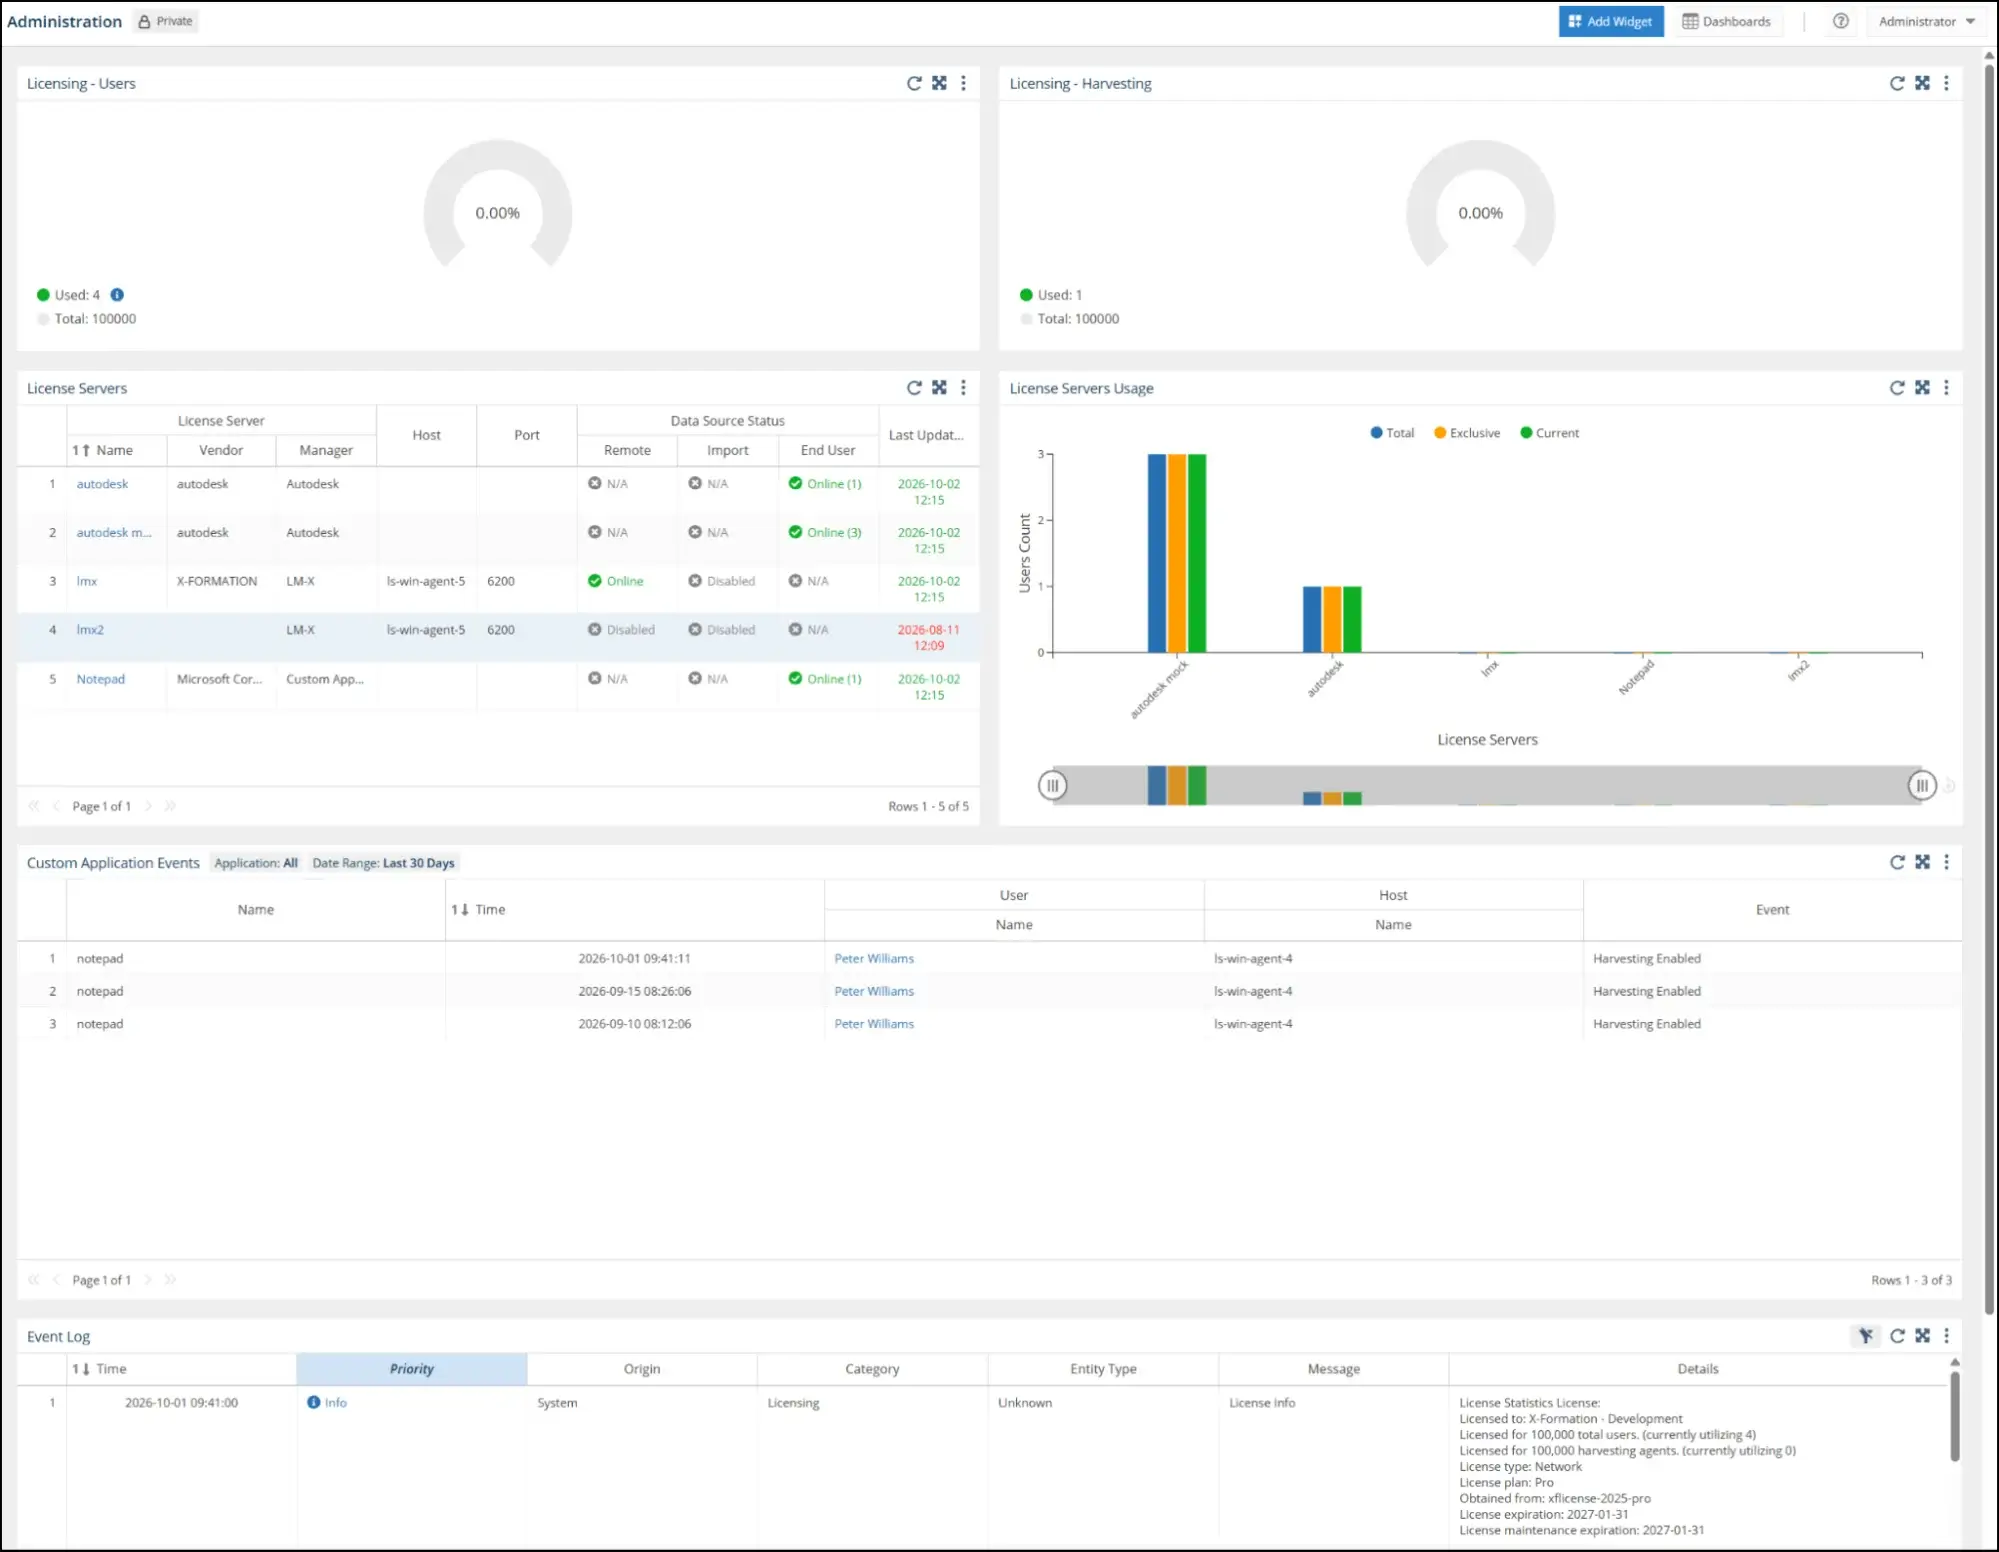Select the Priority column header in Event Log
This screenshot has width=1999, height=1552.
click(412, 1368)
